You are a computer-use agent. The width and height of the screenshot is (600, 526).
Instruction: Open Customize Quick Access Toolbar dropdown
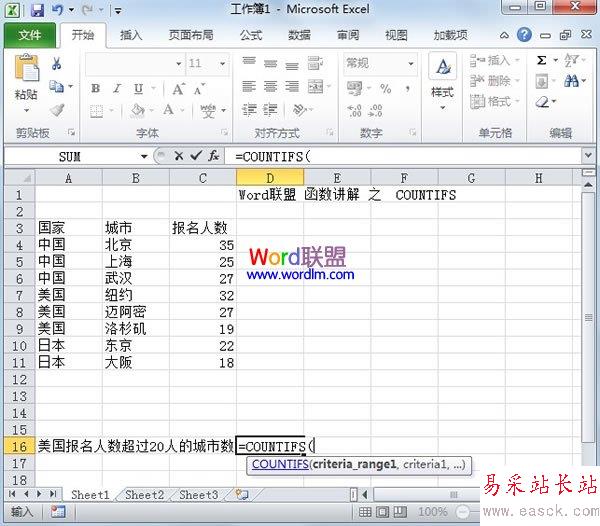point(118,11)
